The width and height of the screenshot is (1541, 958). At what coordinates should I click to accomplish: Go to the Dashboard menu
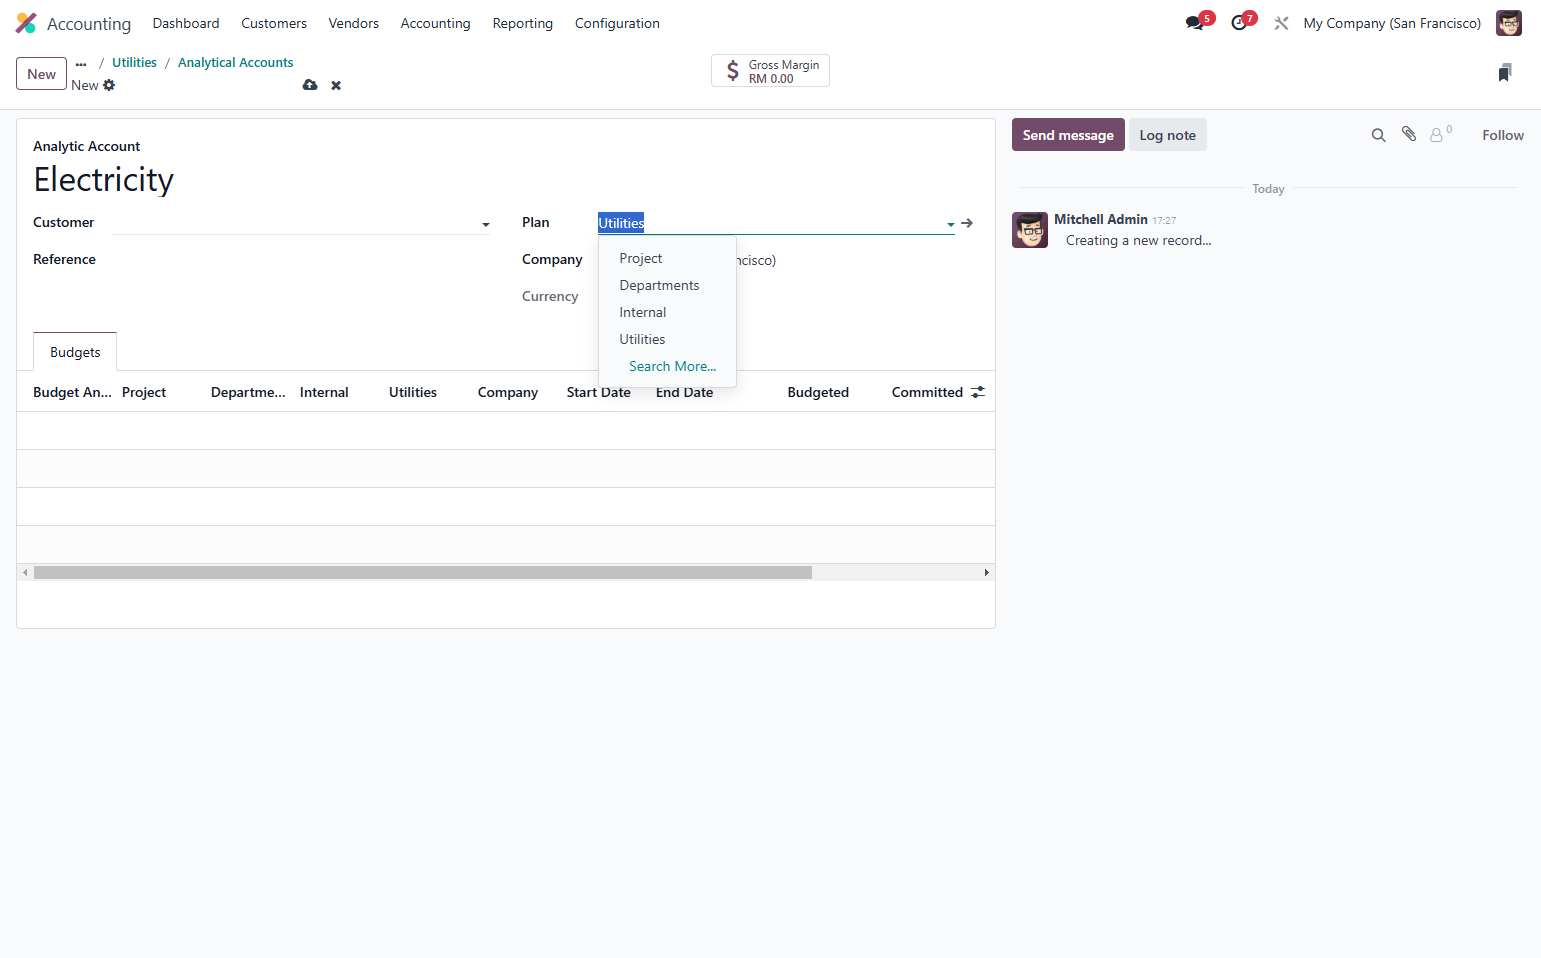(x=186, y=23)
